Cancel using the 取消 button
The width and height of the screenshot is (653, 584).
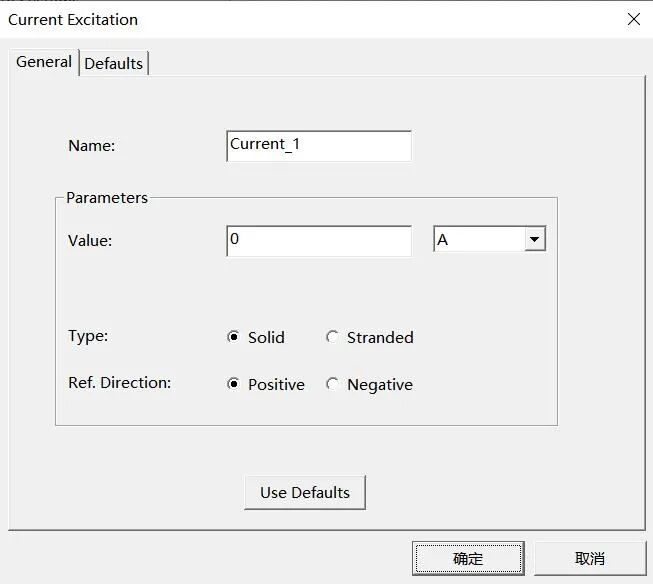pyautogui.click(x=590, y=558)
